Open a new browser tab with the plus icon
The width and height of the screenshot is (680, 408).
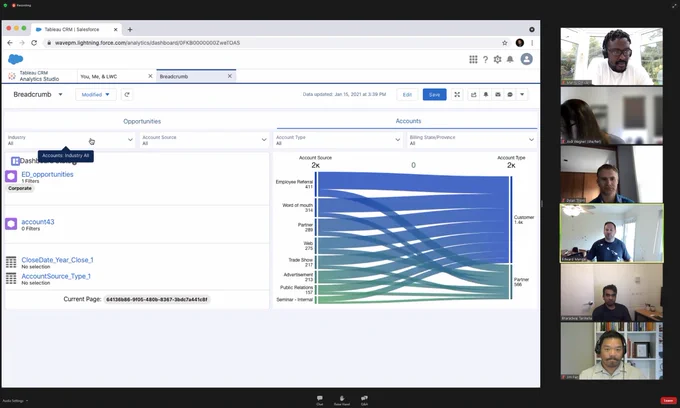pyautogui.click(x=130, y=29)
